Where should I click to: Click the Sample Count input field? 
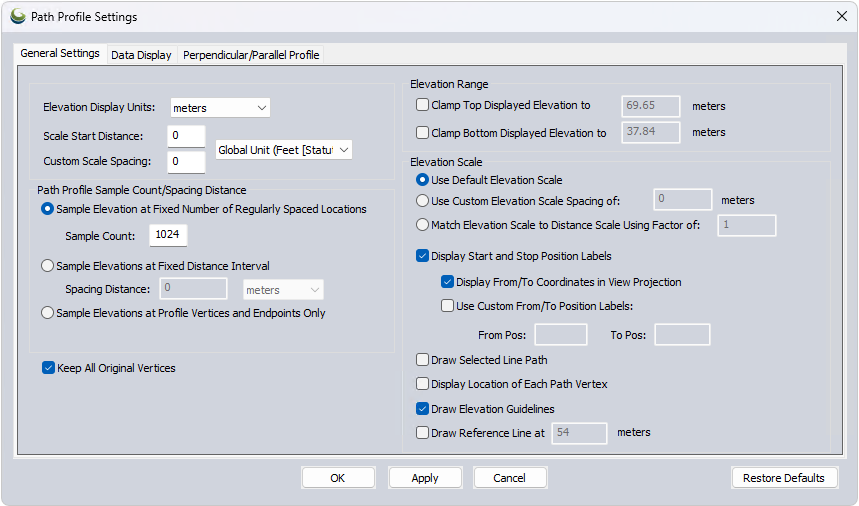[168, 234]
